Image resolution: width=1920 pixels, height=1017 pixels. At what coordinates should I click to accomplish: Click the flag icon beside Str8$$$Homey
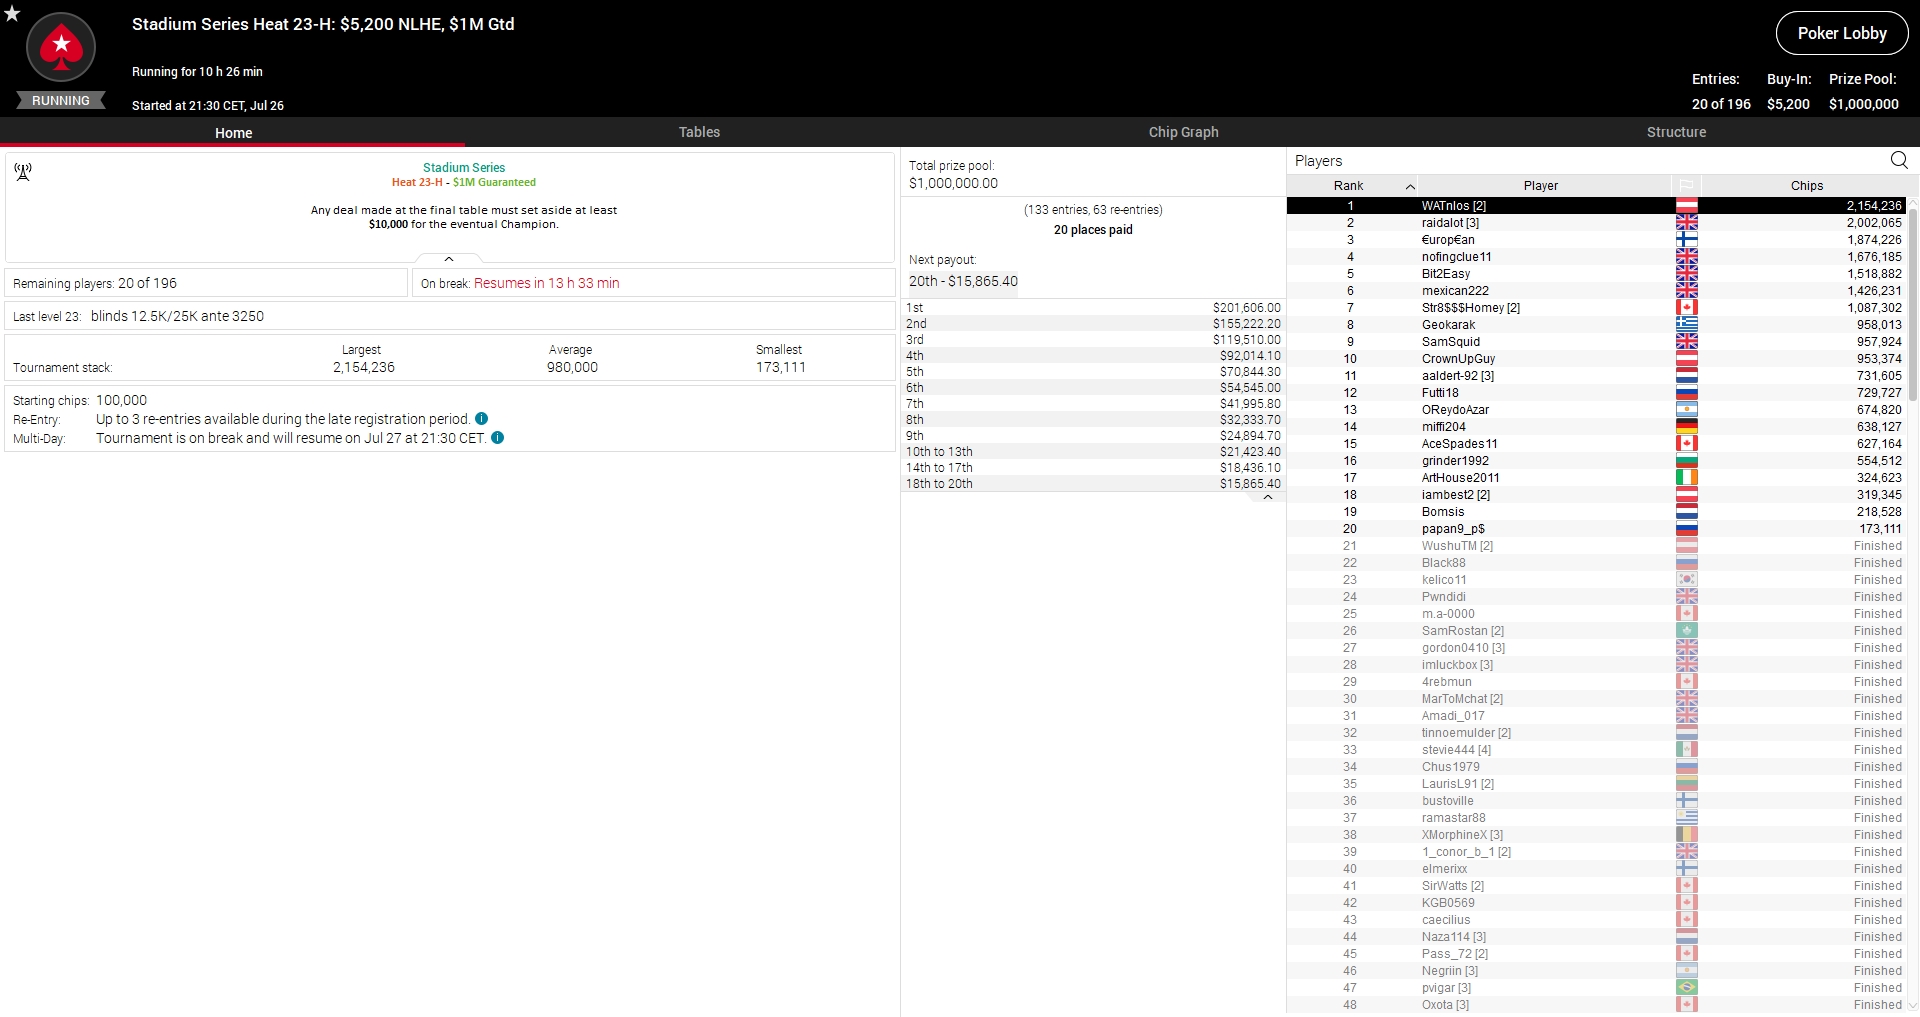tap(1686, 308)
